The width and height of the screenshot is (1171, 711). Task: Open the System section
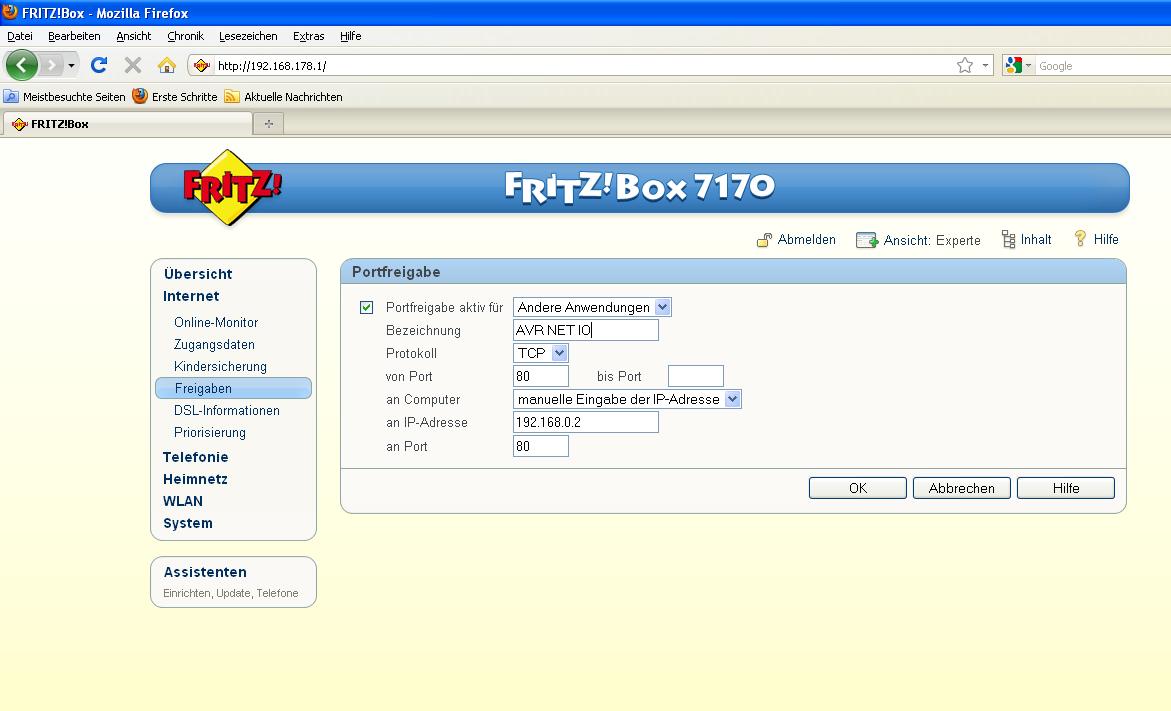(x=187, y=524)
